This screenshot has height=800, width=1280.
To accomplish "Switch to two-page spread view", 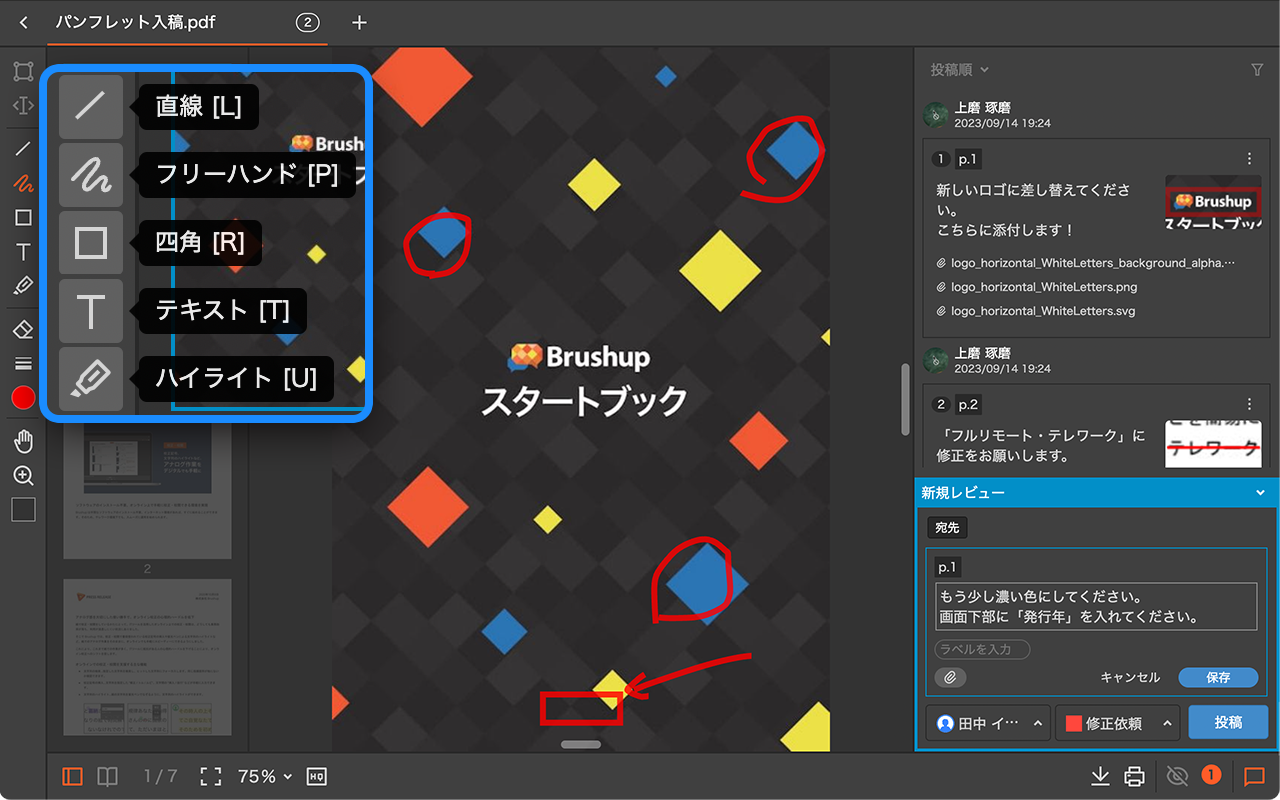I will [107, 776].
